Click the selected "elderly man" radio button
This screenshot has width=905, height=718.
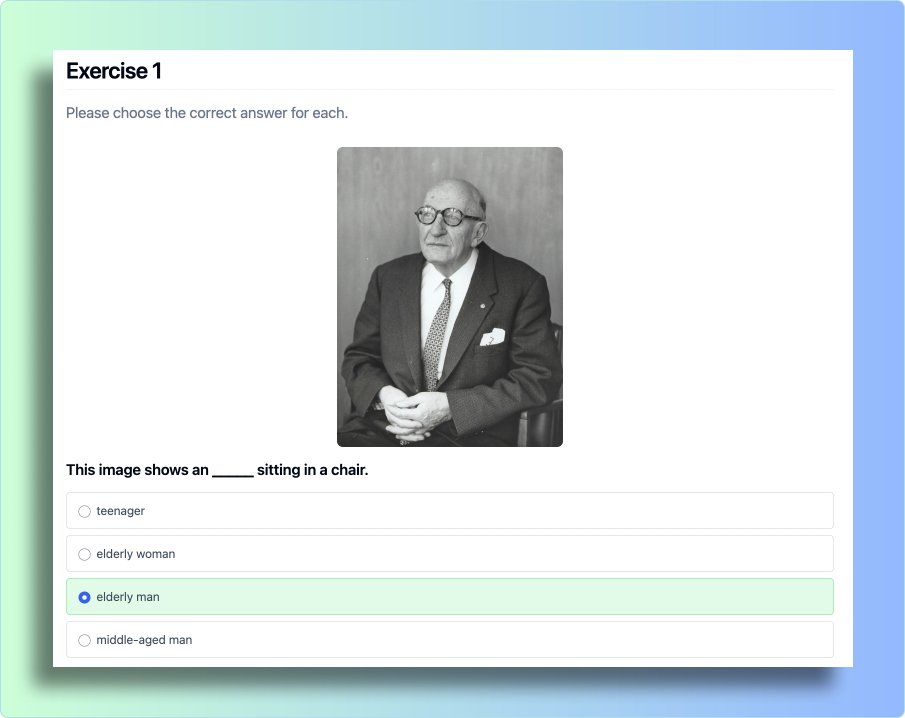[84, 597]
